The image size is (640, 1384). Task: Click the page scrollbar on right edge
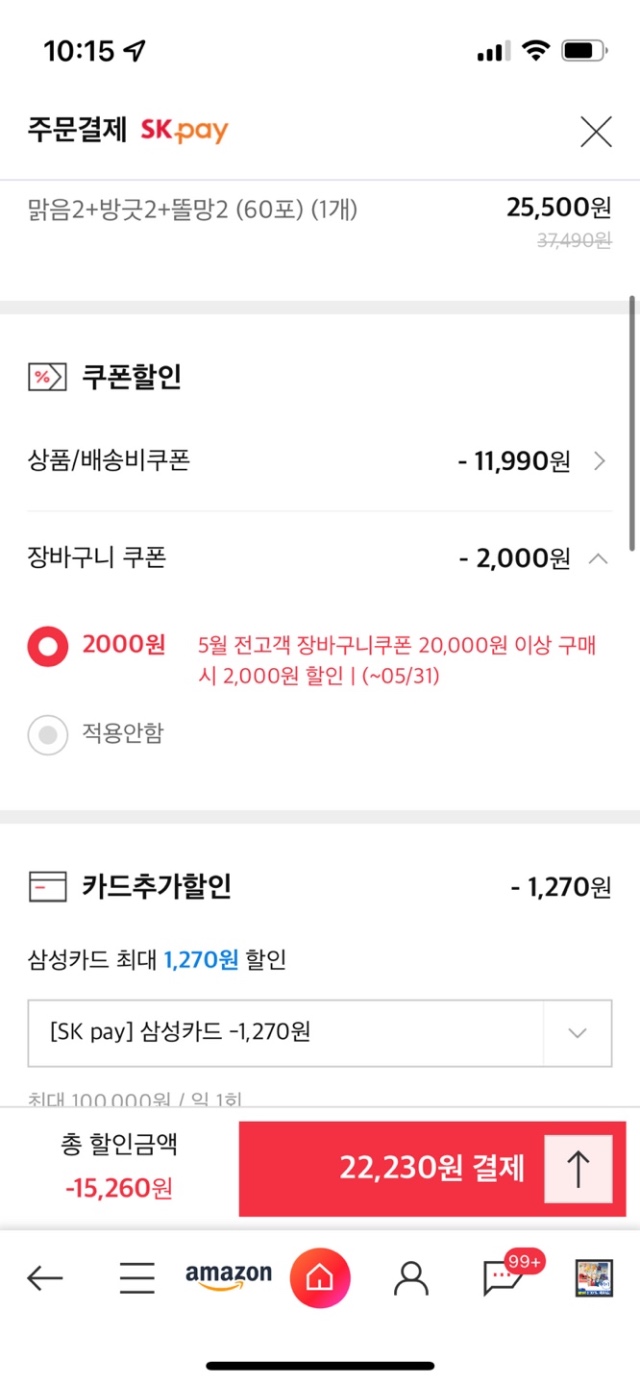pyautogui.click(x=633, y=422)
